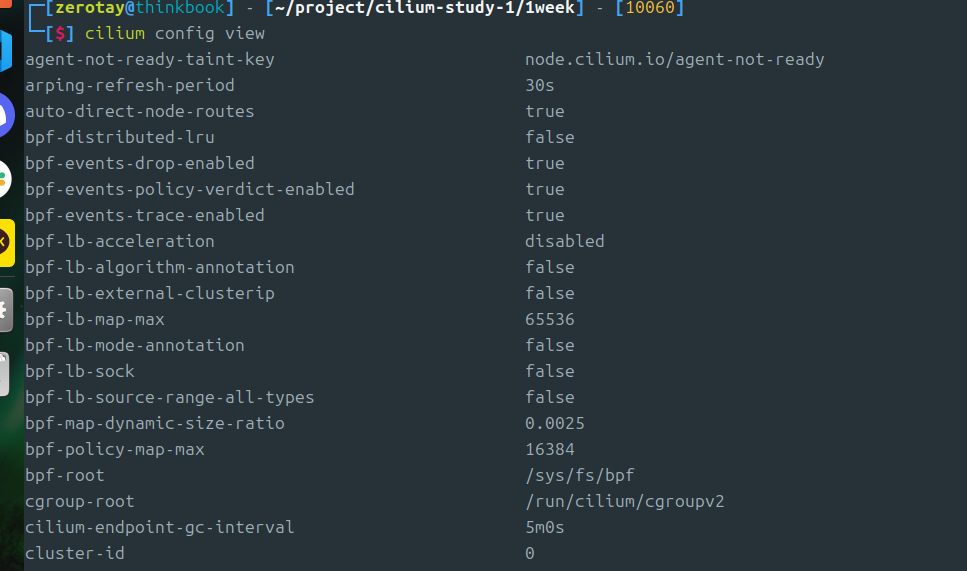This screenshot has width=967, height=571.
Task: Click the 10060 counter in the prompt
Action: [650, 8]
